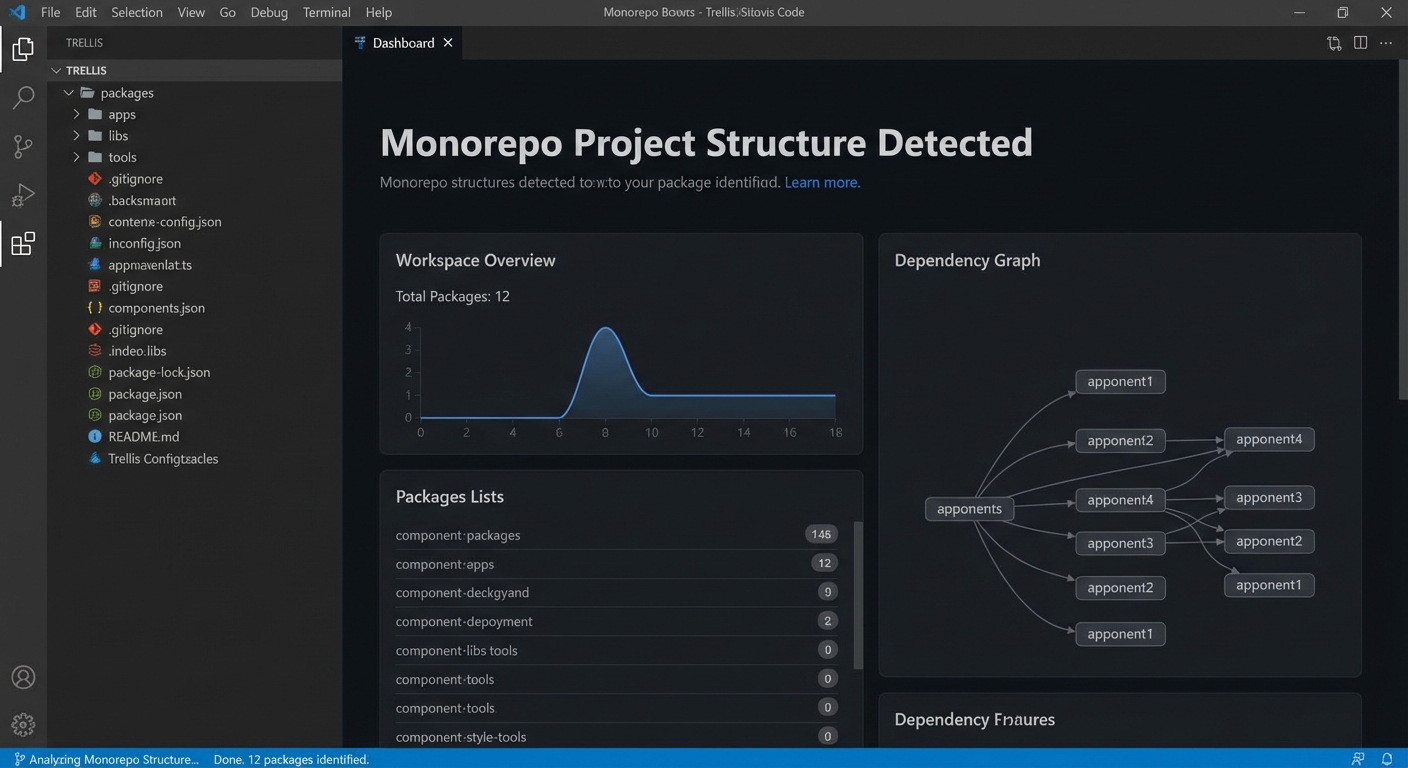Open the Selection menu
Screen dimensions: 1408x768
click(137, 12)
